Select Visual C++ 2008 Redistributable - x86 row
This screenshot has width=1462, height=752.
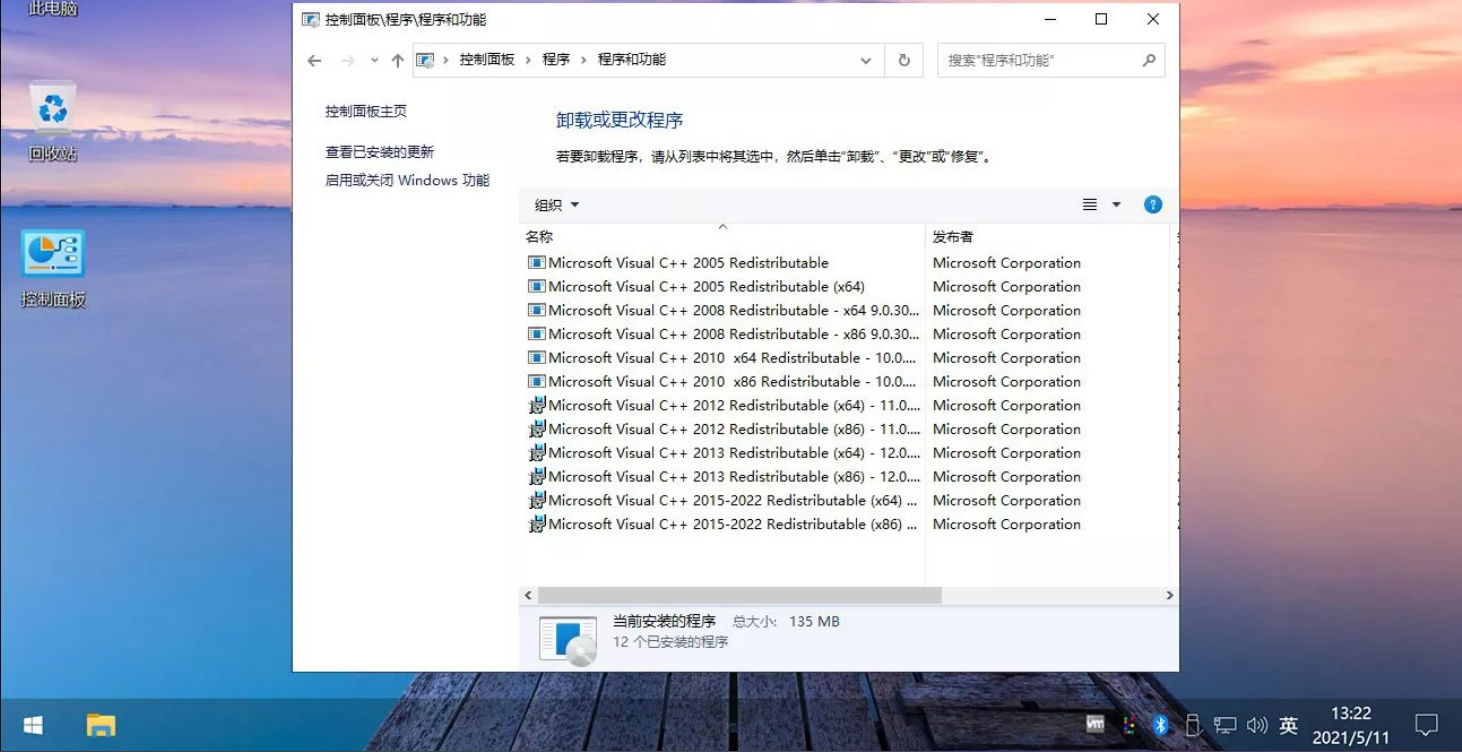722,334
